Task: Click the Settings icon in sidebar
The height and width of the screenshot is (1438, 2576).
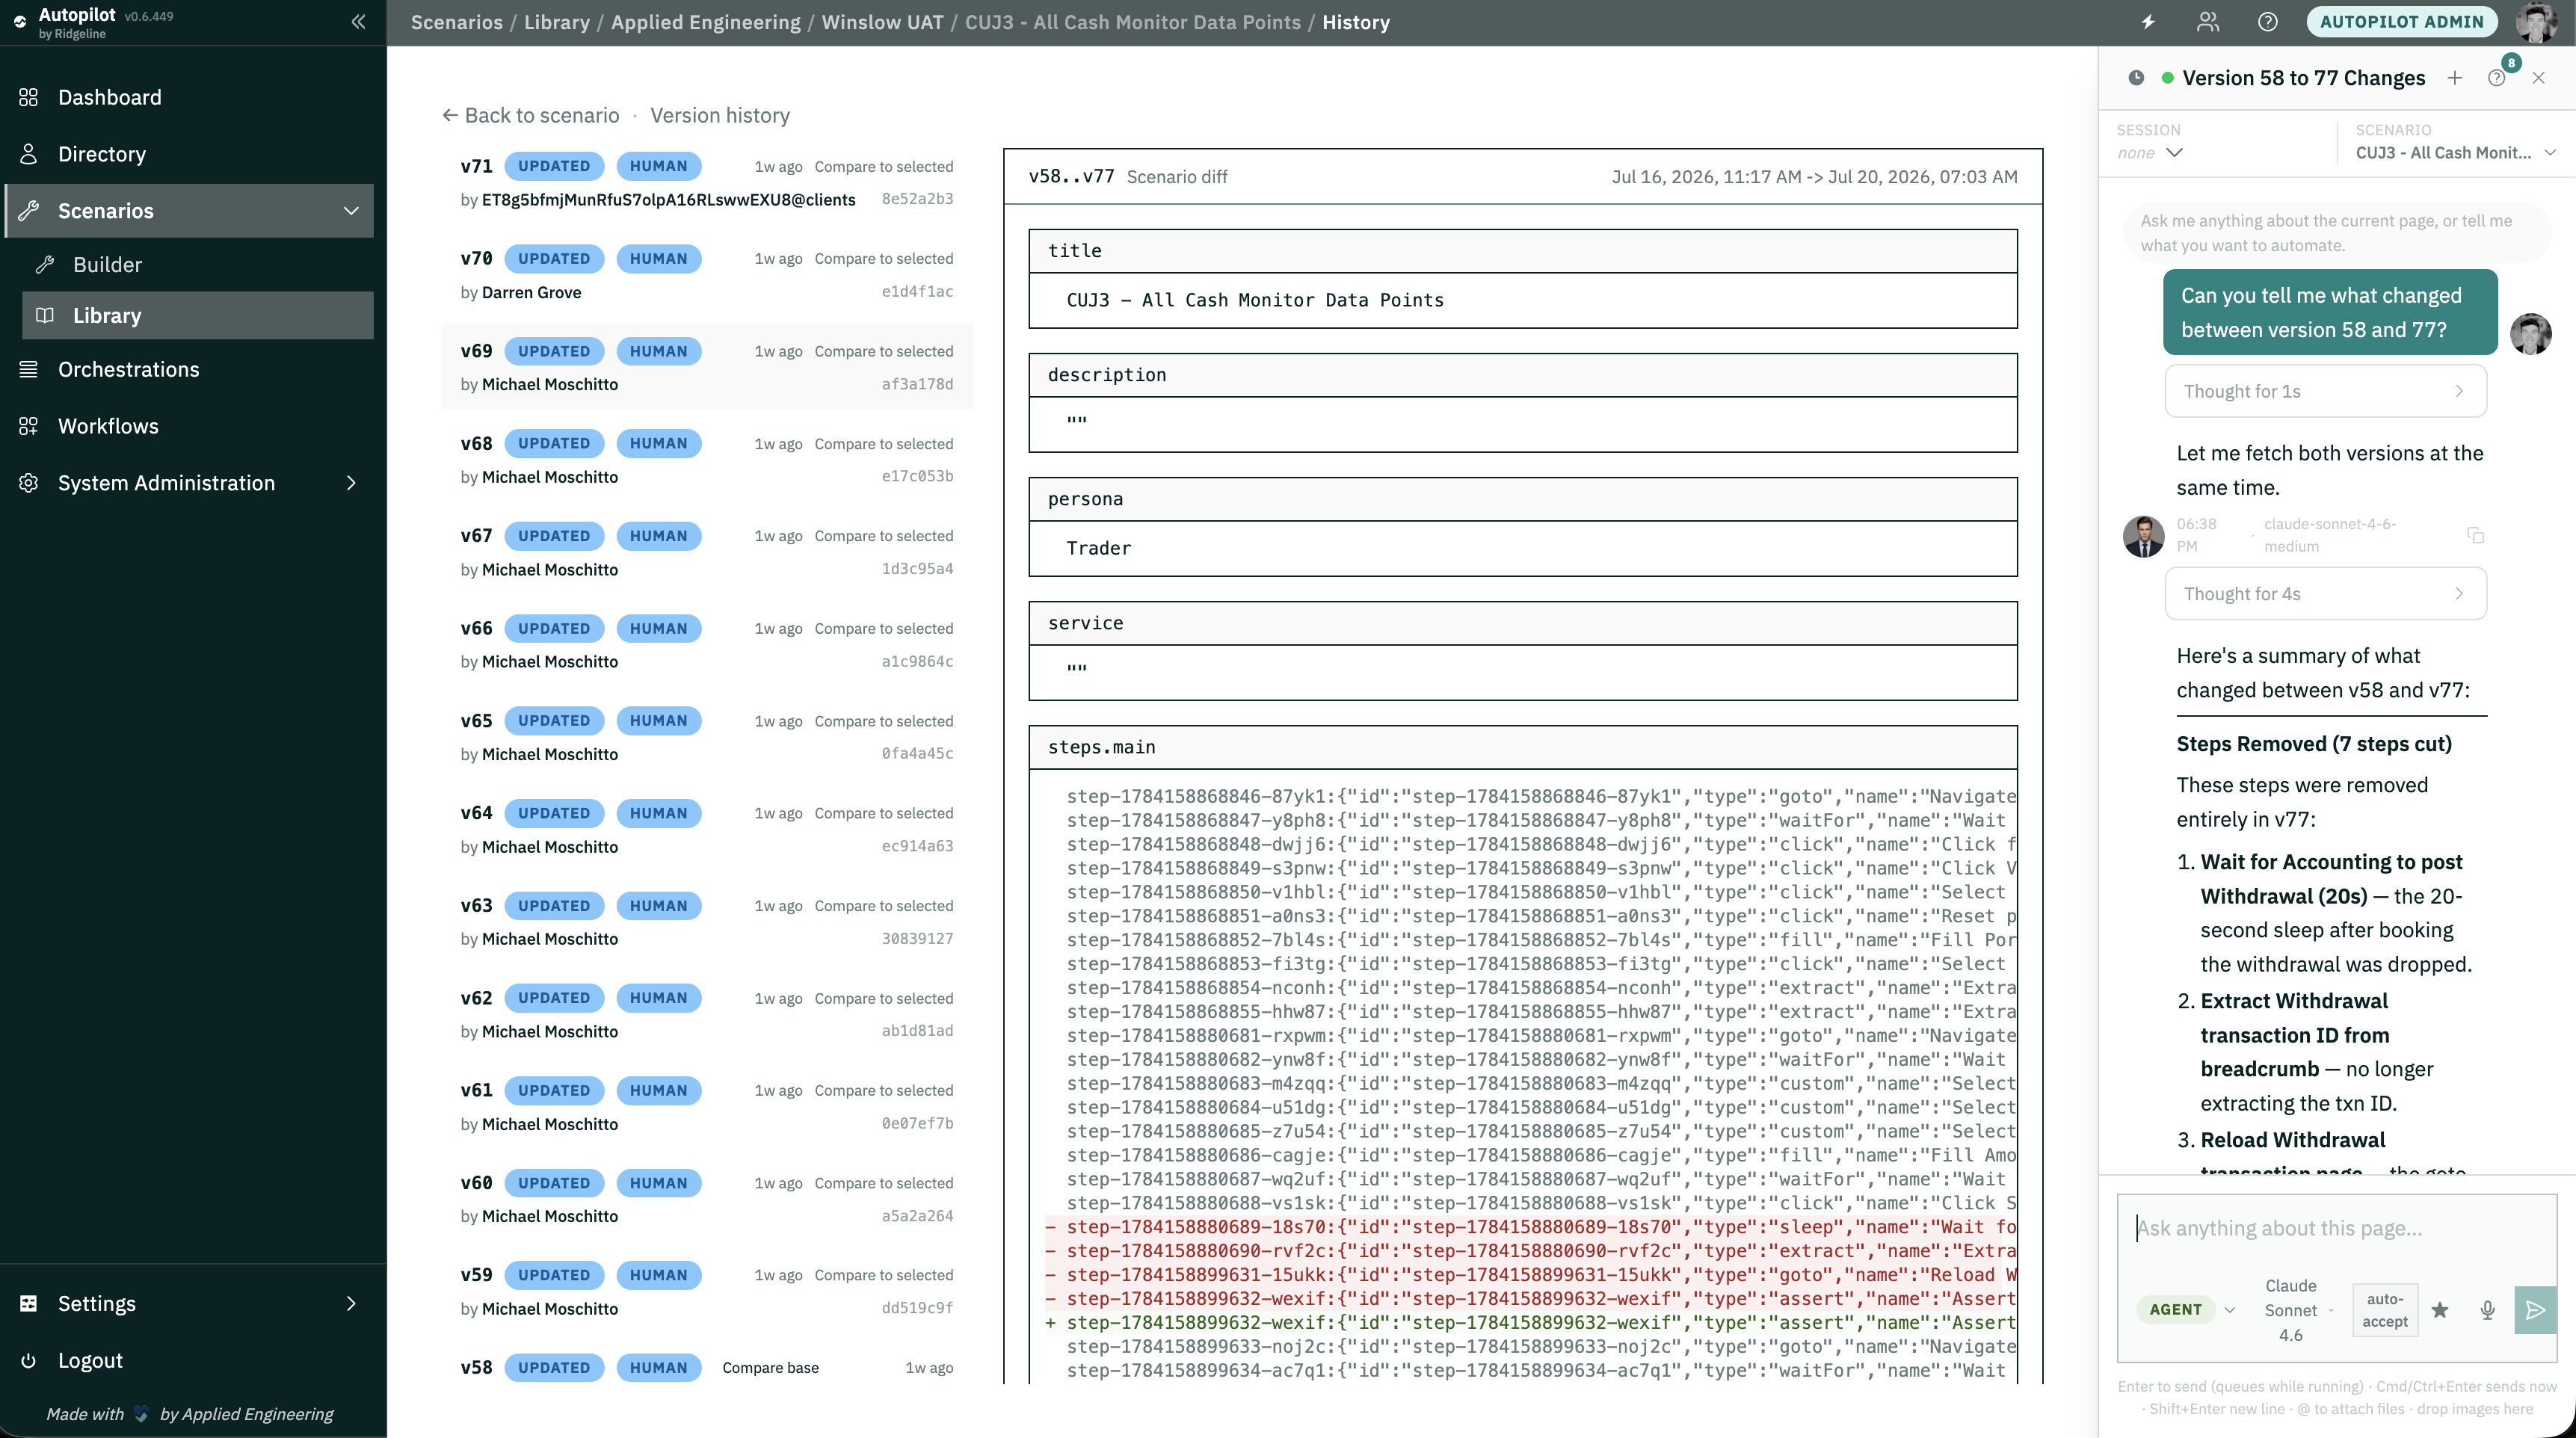Action: [x=28, y=1303]
